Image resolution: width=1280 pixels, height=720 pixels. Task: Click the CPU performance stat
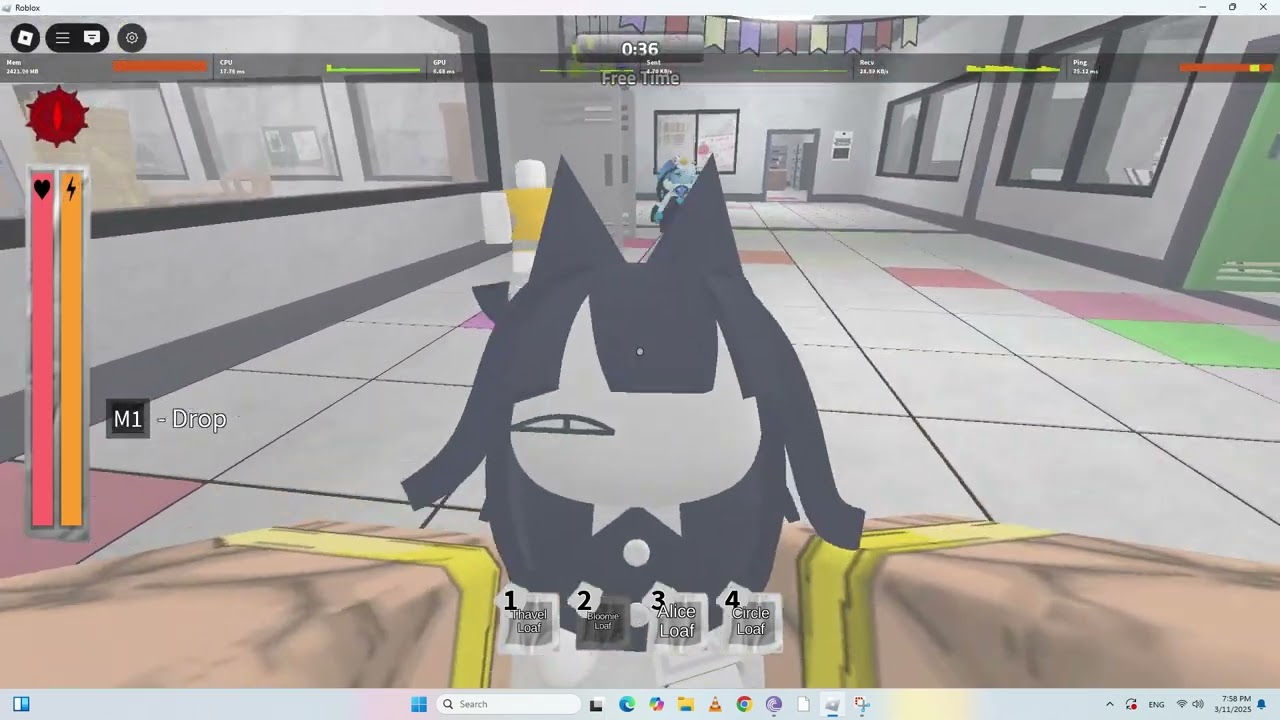click(320, 66)
